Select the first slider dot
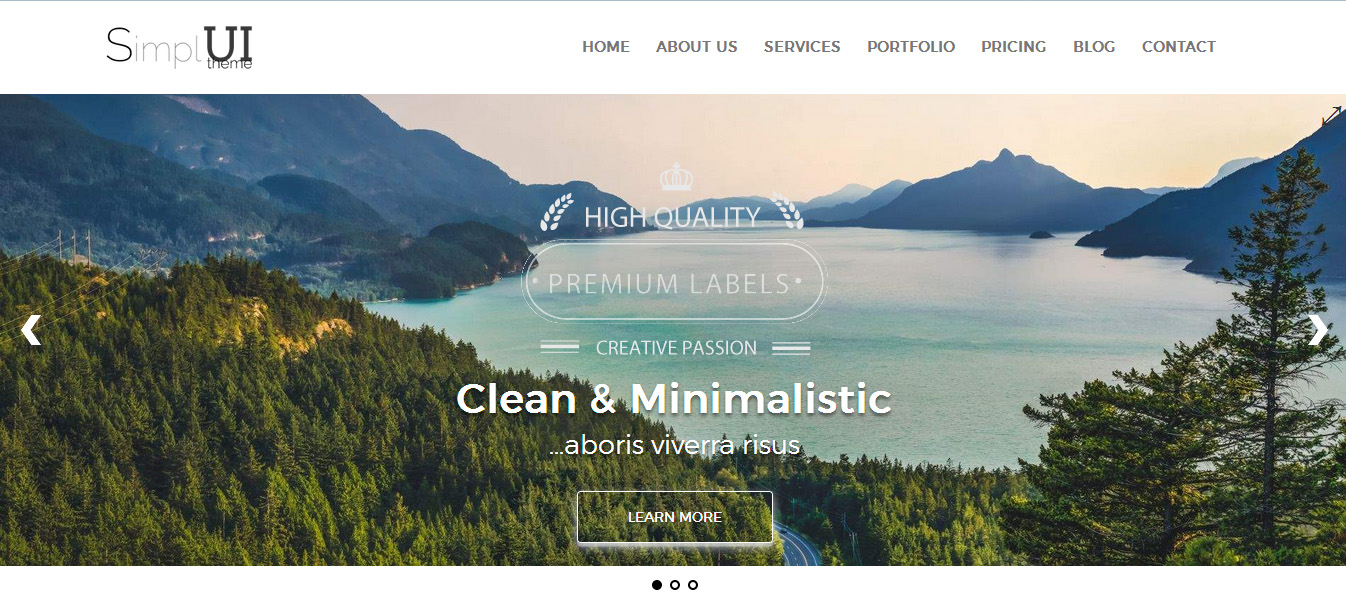Image resolution: width=1346 pixels, height=608 pixels. click(x=657, y=585)
